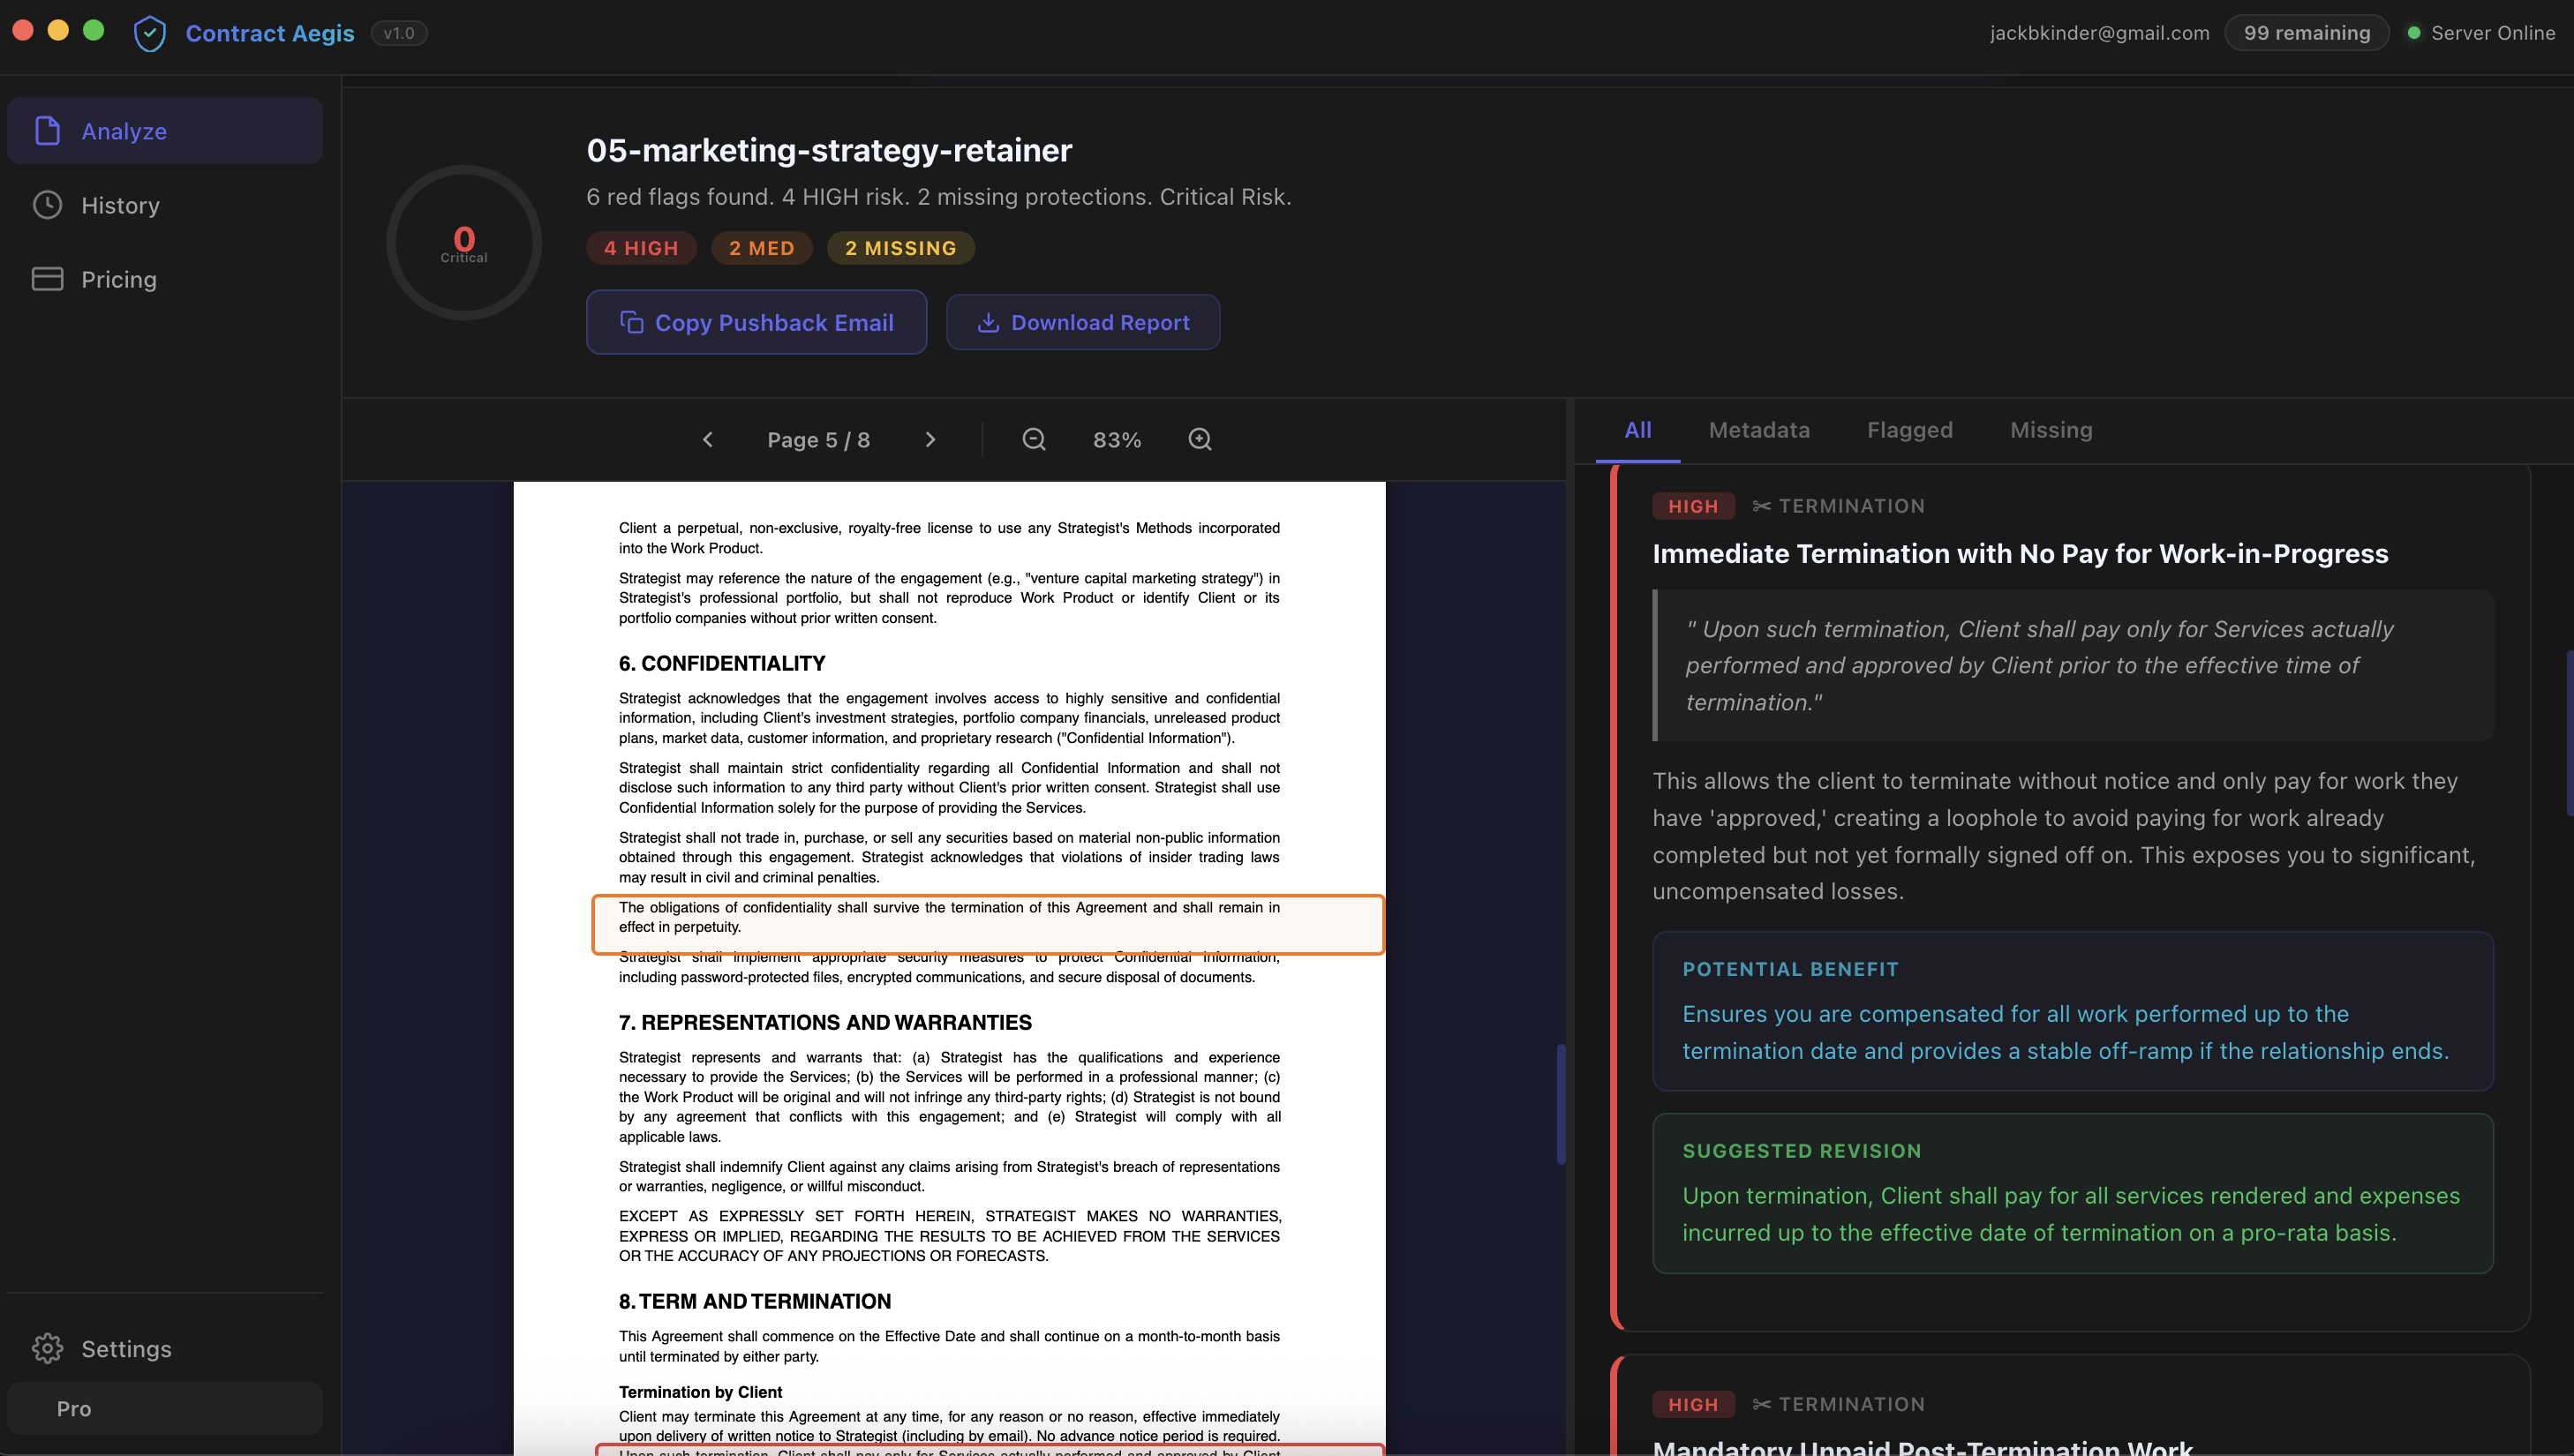Click the Critical risk score ring
The width and height of the screenshot is (2574, 1456).
[463, 242]
